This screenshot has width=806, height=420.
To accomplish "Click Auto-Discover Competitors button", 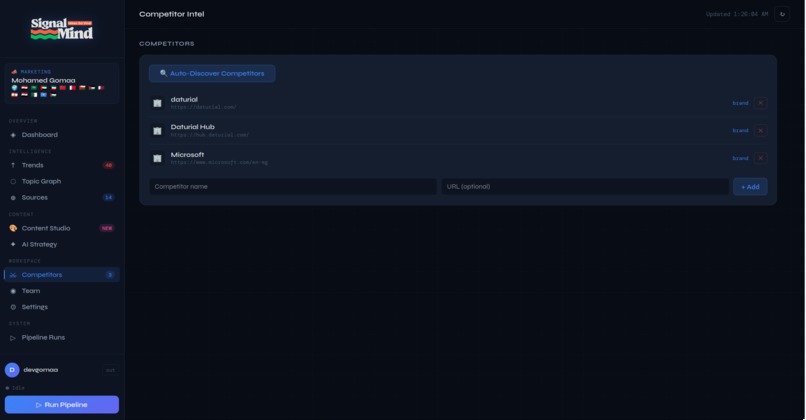I will (x=212, y=74).
